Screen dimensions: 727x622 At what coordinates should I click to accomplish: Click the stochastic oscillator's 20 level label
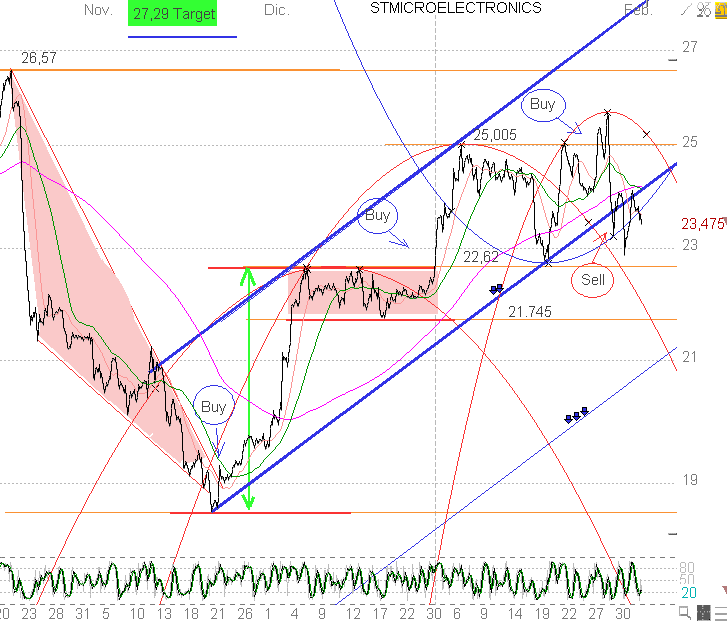[688, 593]
